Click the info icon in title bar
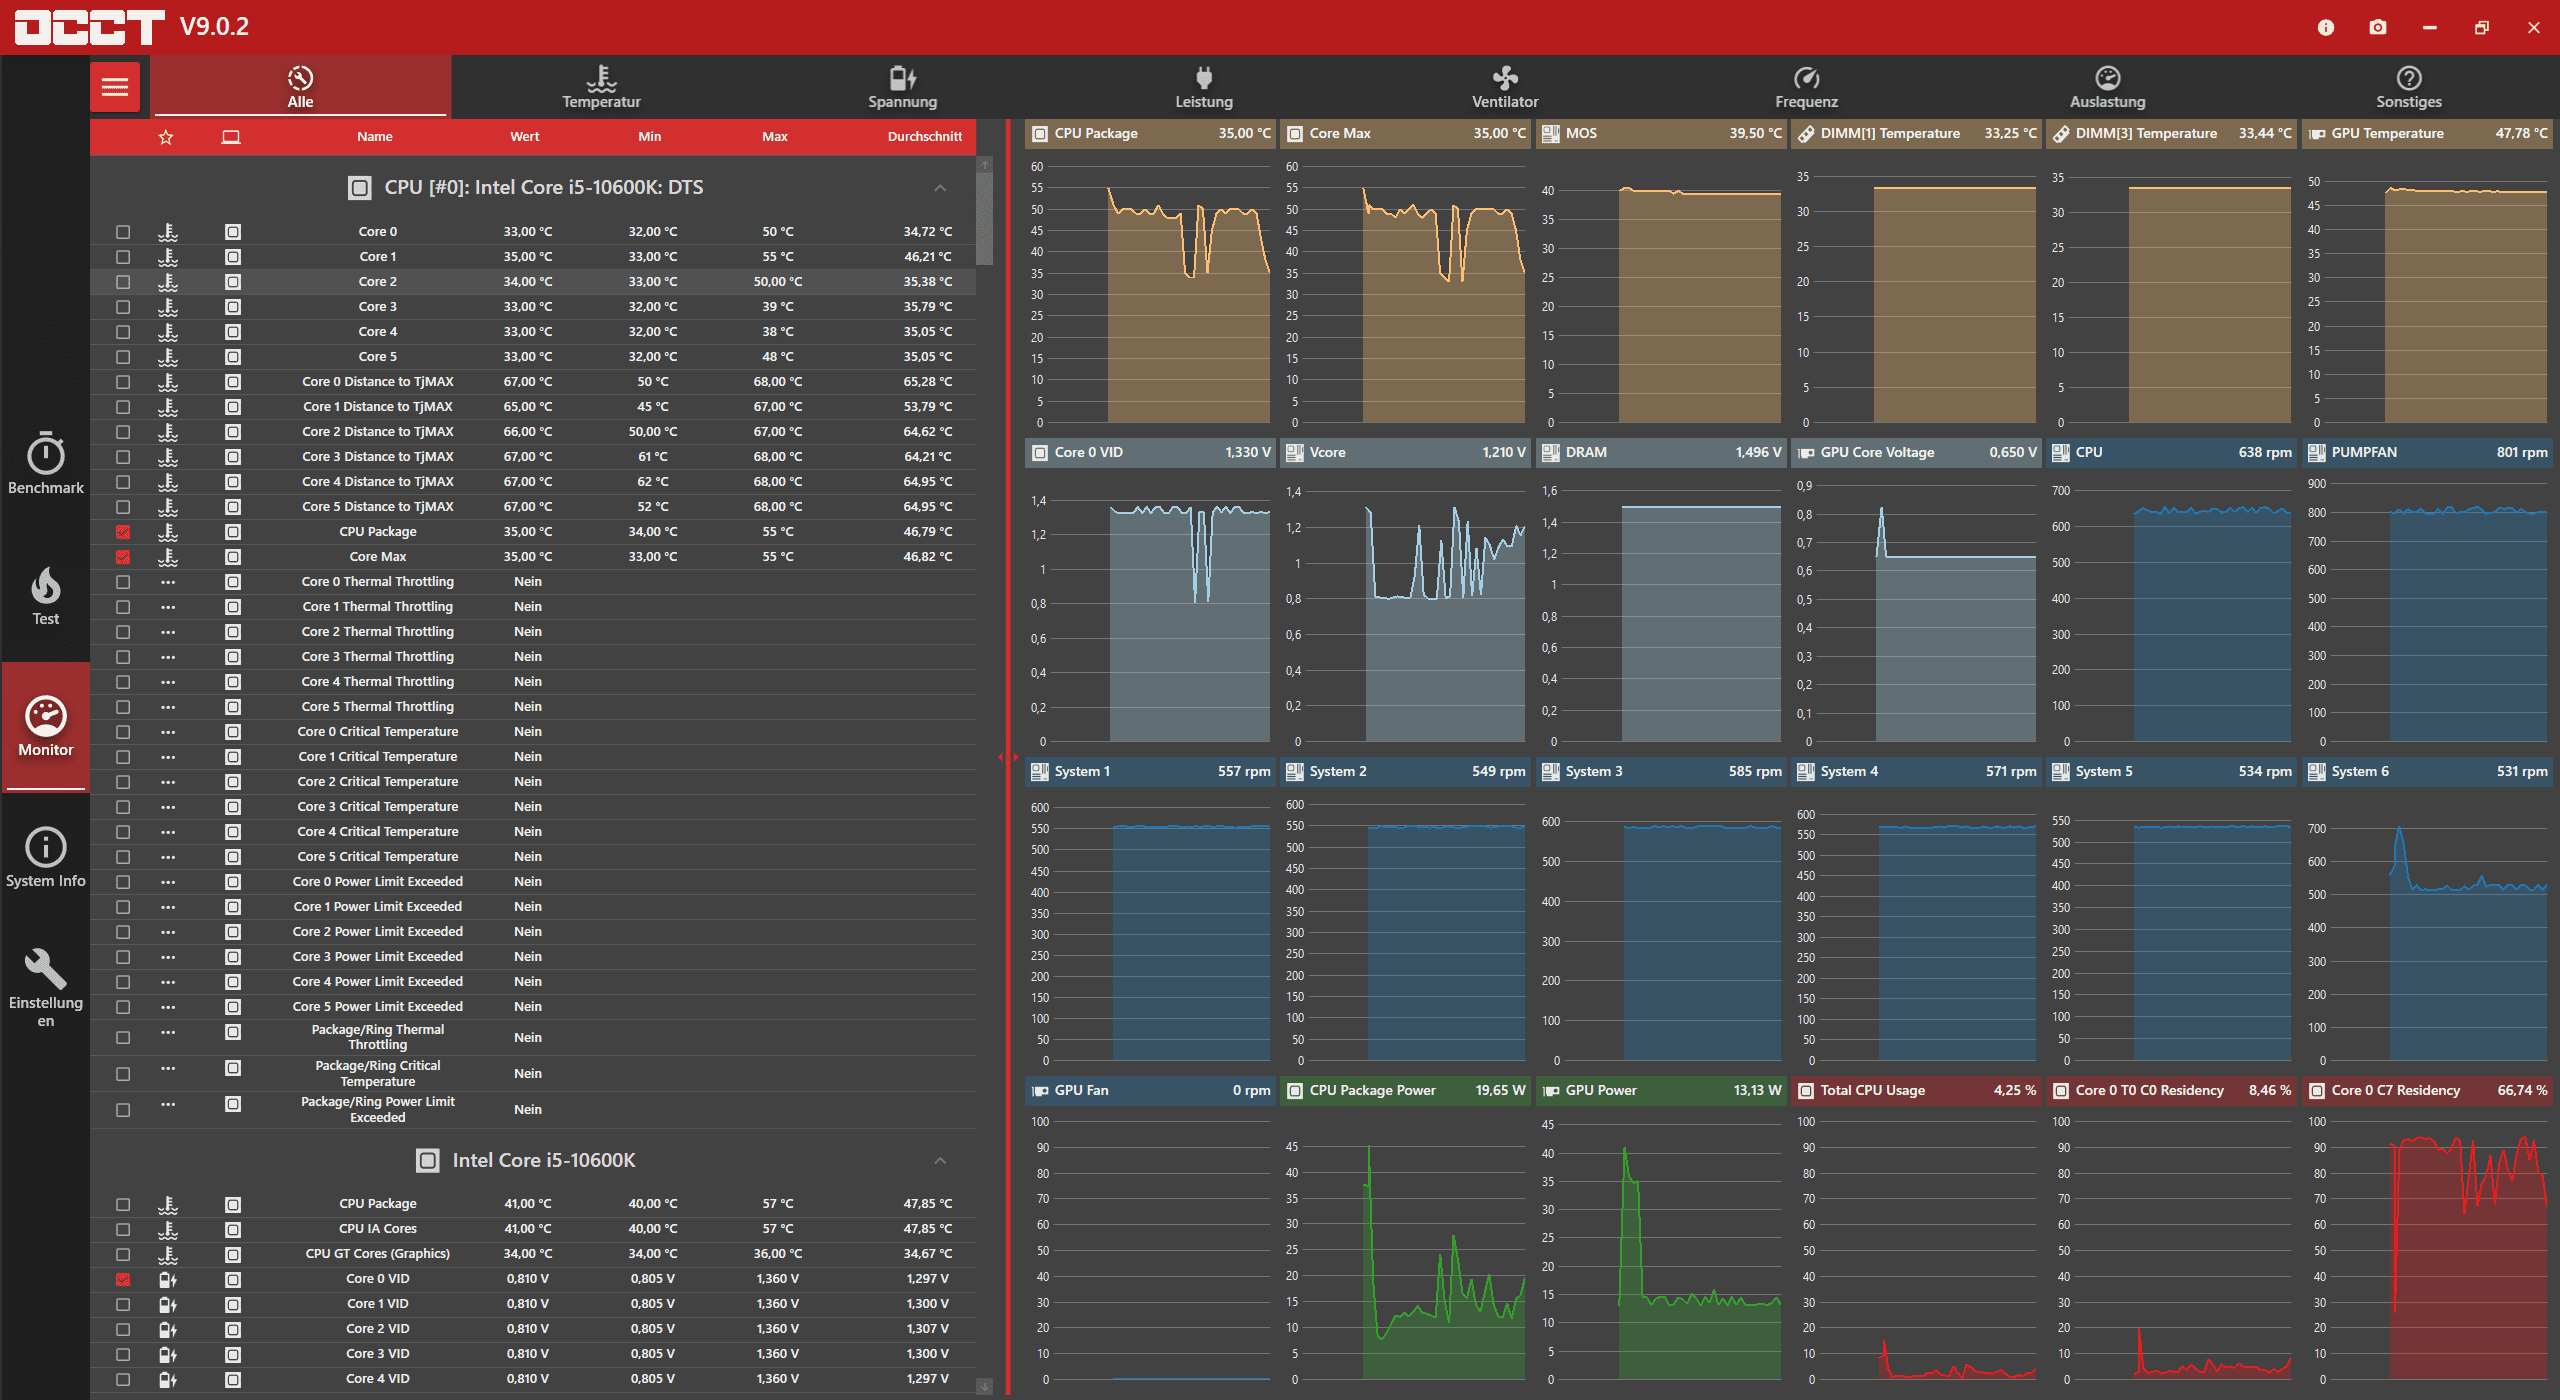This screenshot has width=2560, height=1400. 2326,27
